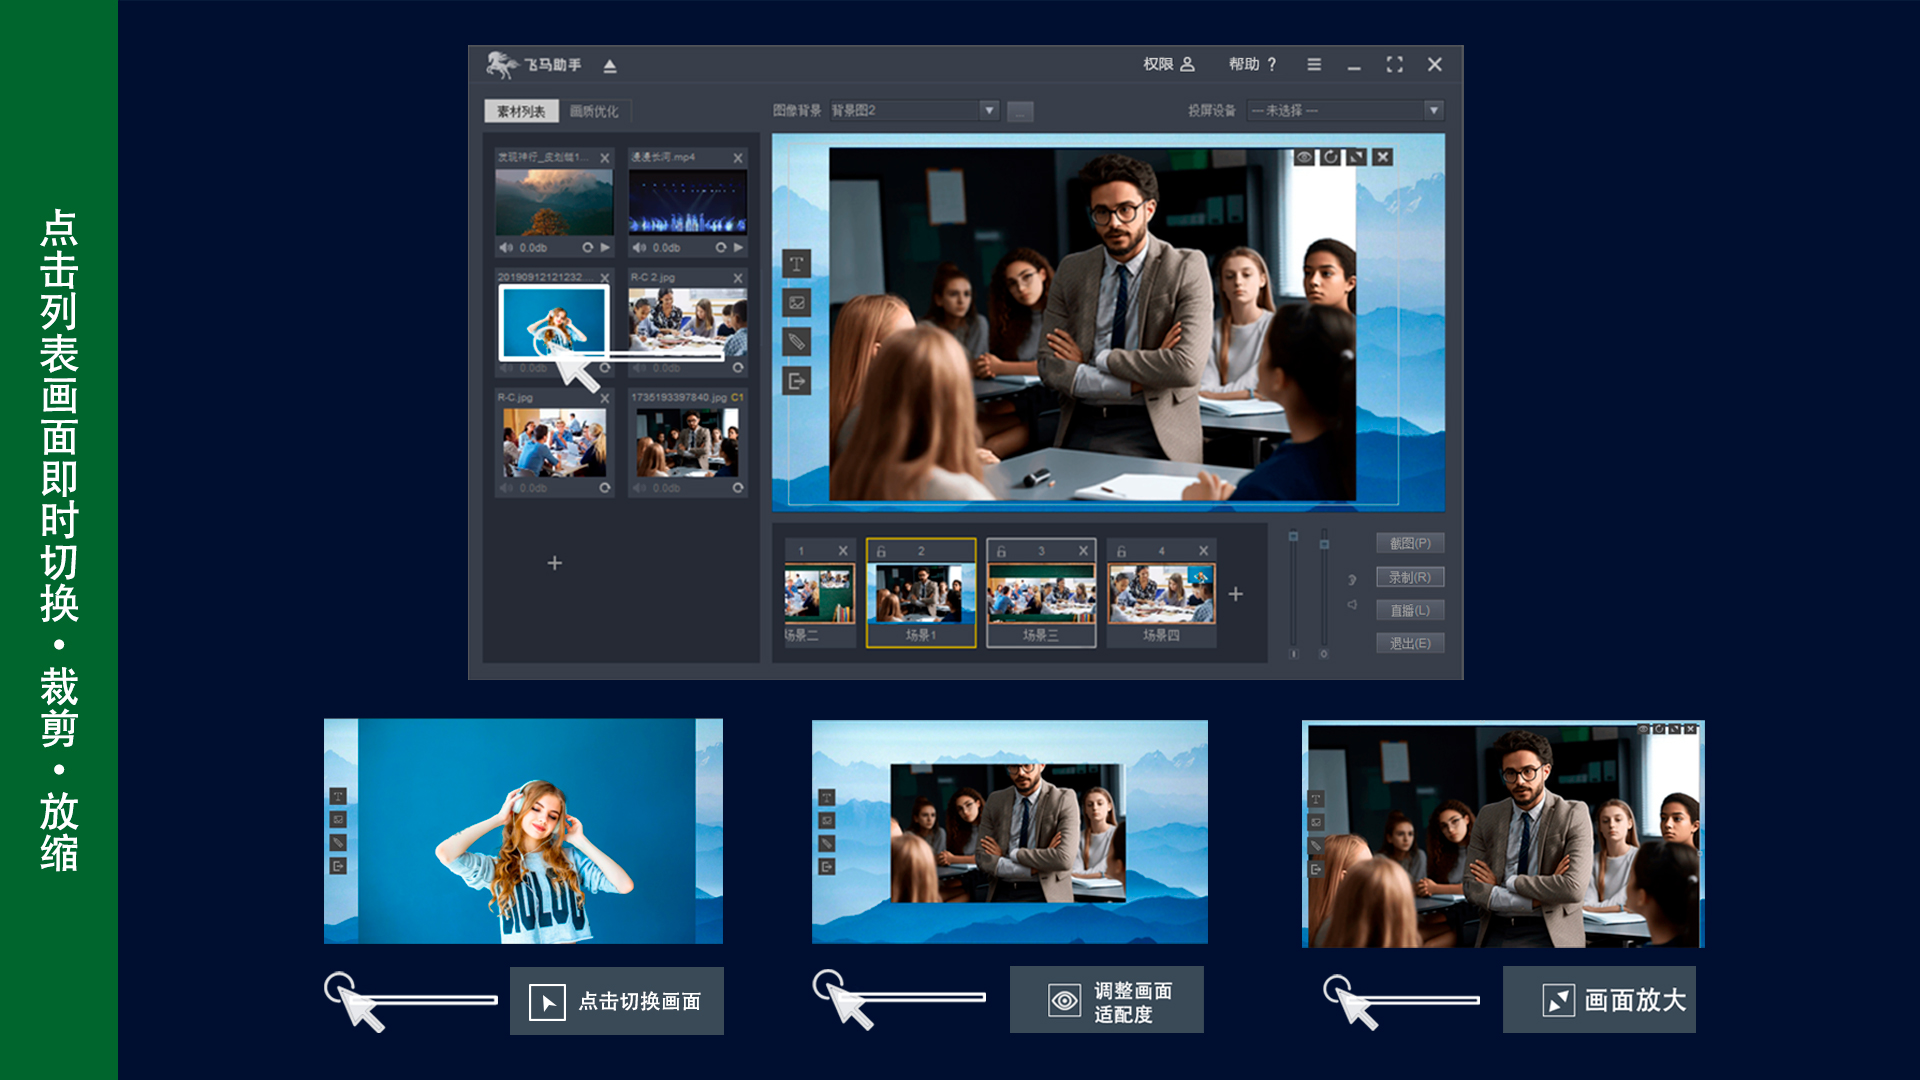Click the 截图(P) screenshot button
Viewport: 1920px width, 1080px height.
point(1409,543)
